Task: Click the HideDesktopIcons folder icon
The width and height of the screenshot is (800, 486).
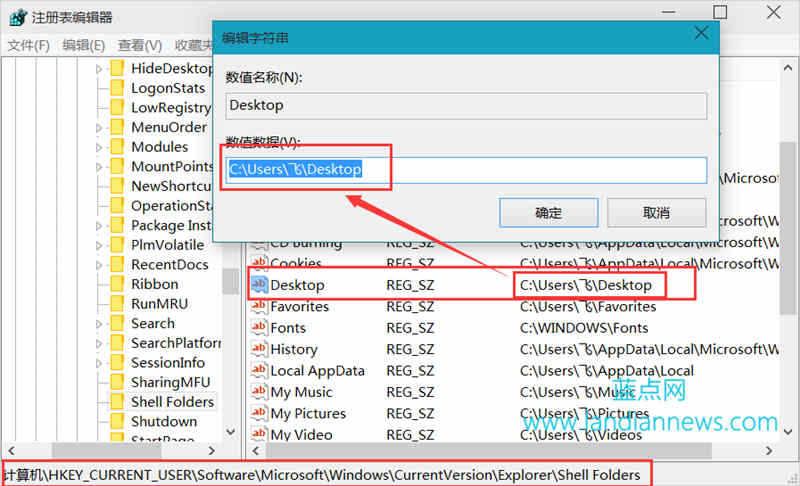Action: pyautogui.click(x=117, y=68)
